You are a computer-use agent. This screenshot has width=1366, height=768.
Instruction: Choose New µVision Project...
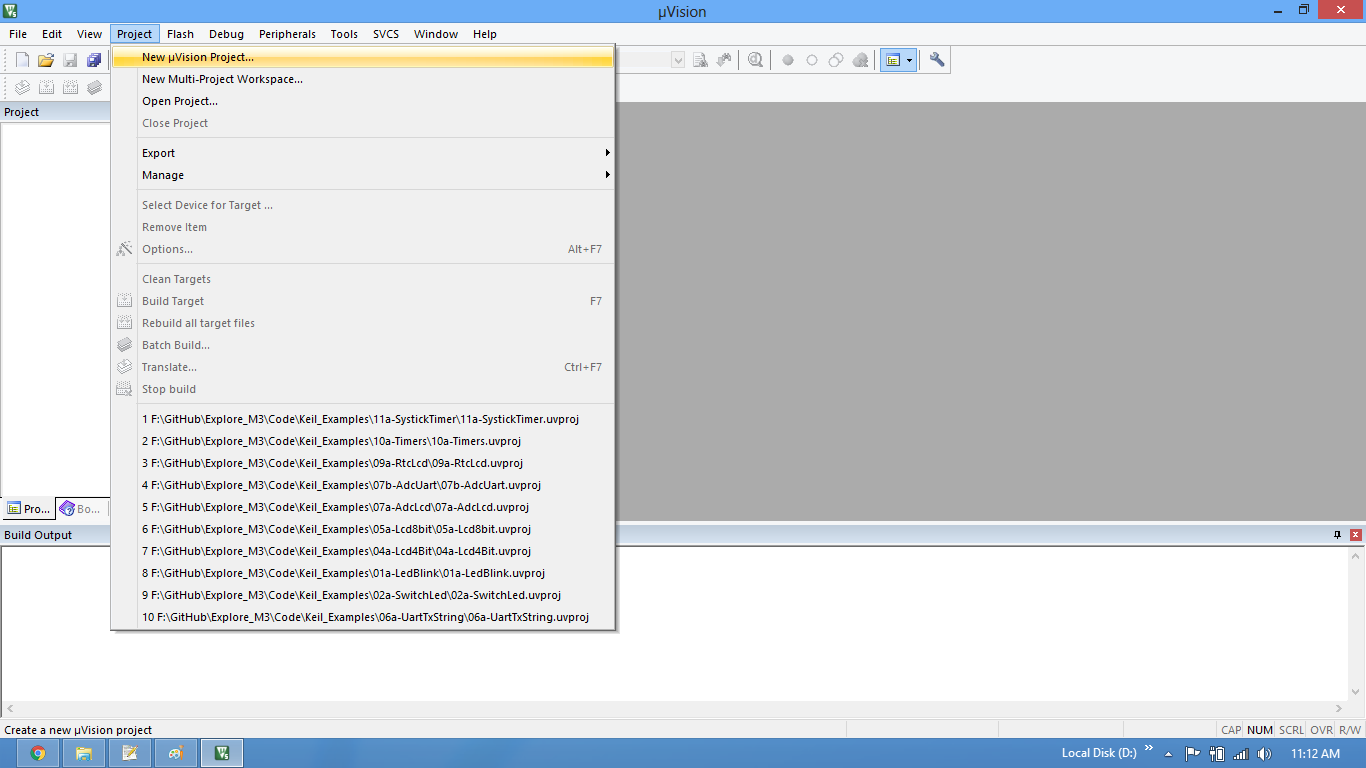[x=362, y=57]
